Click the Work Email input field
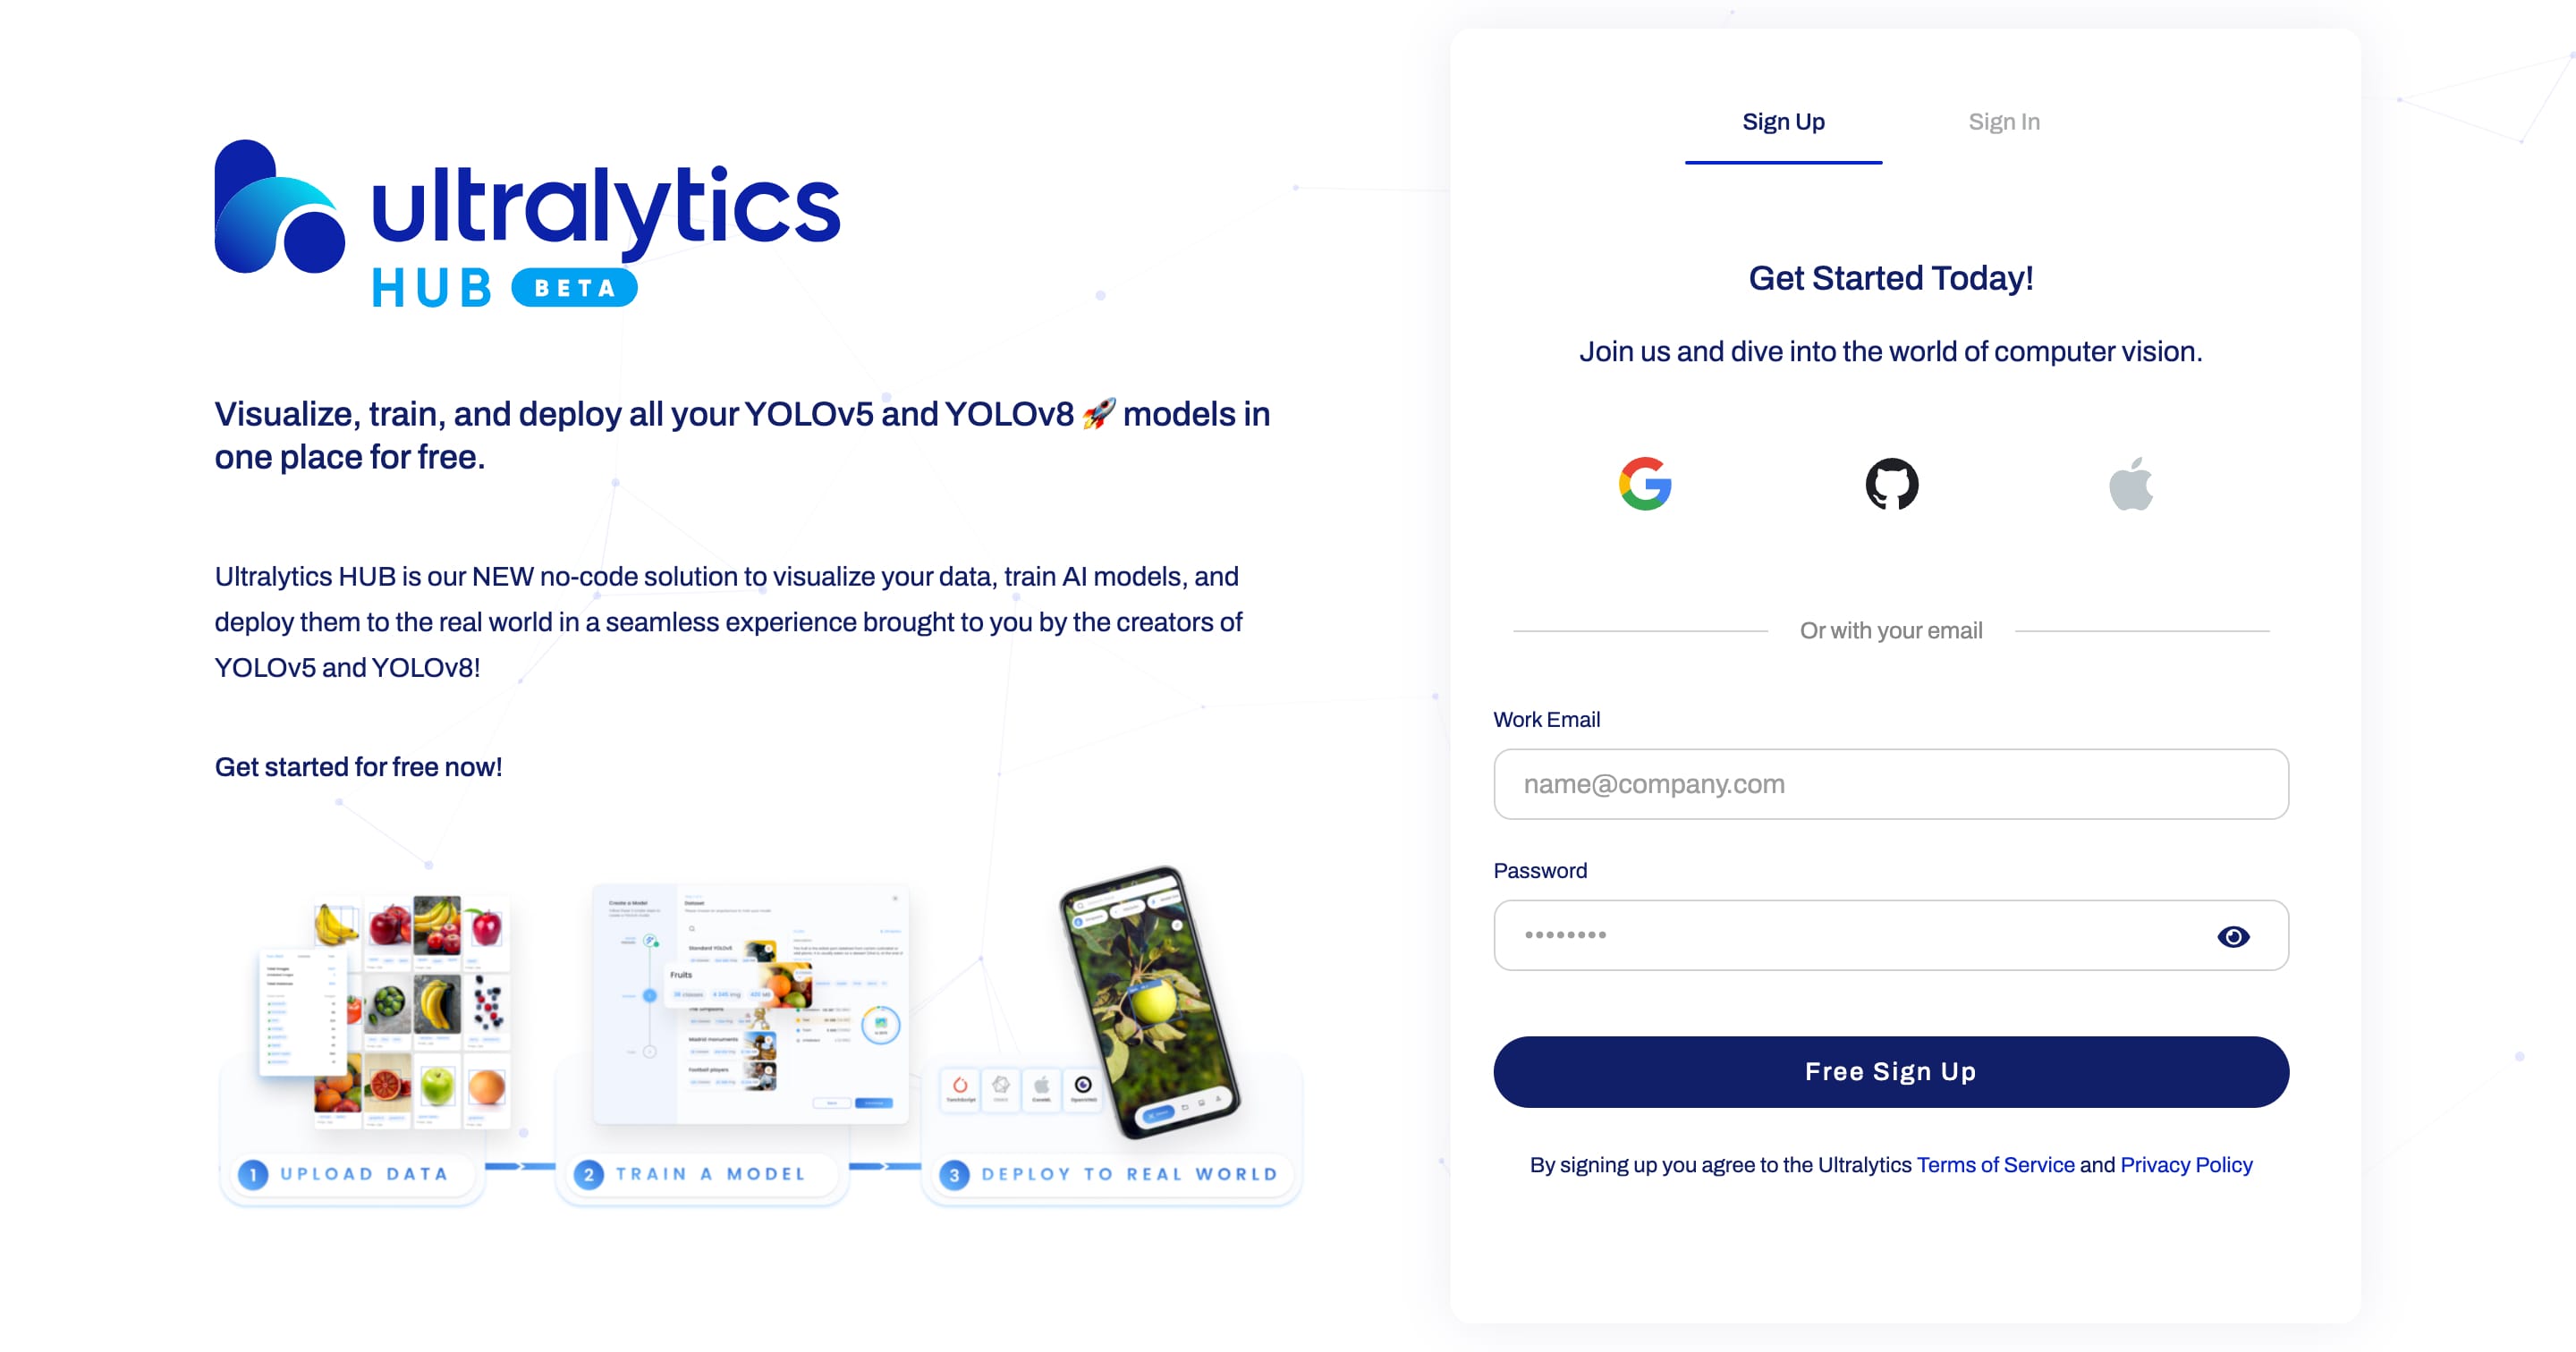The image size is (2576, 1352). tap(1889, 785)
